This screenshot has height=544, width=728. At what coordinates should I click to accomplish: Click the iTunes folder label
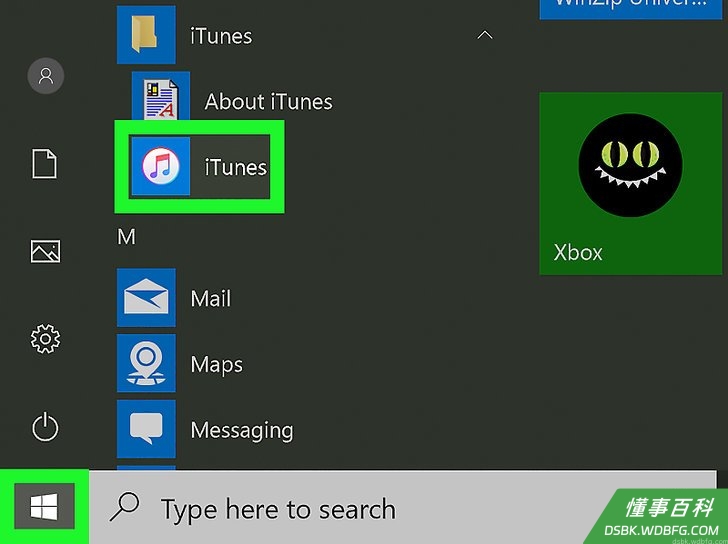pos(221,36)
